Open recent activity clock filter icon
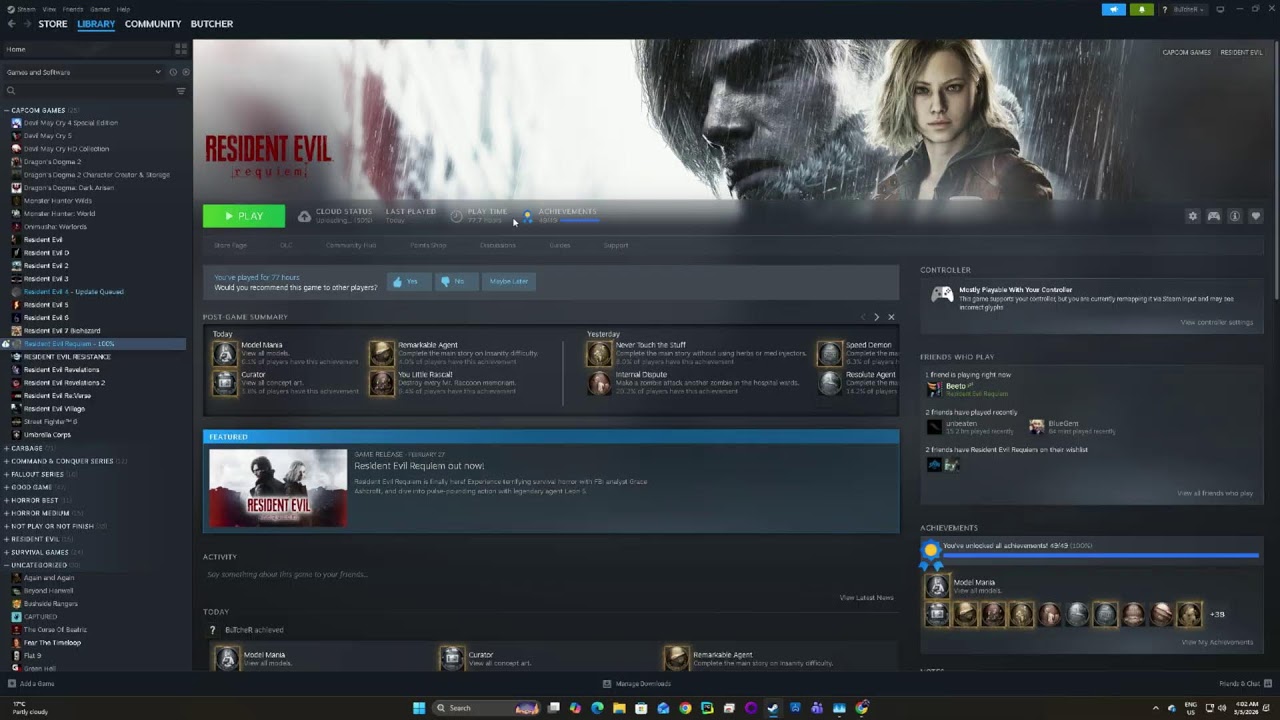 [172, 72]
